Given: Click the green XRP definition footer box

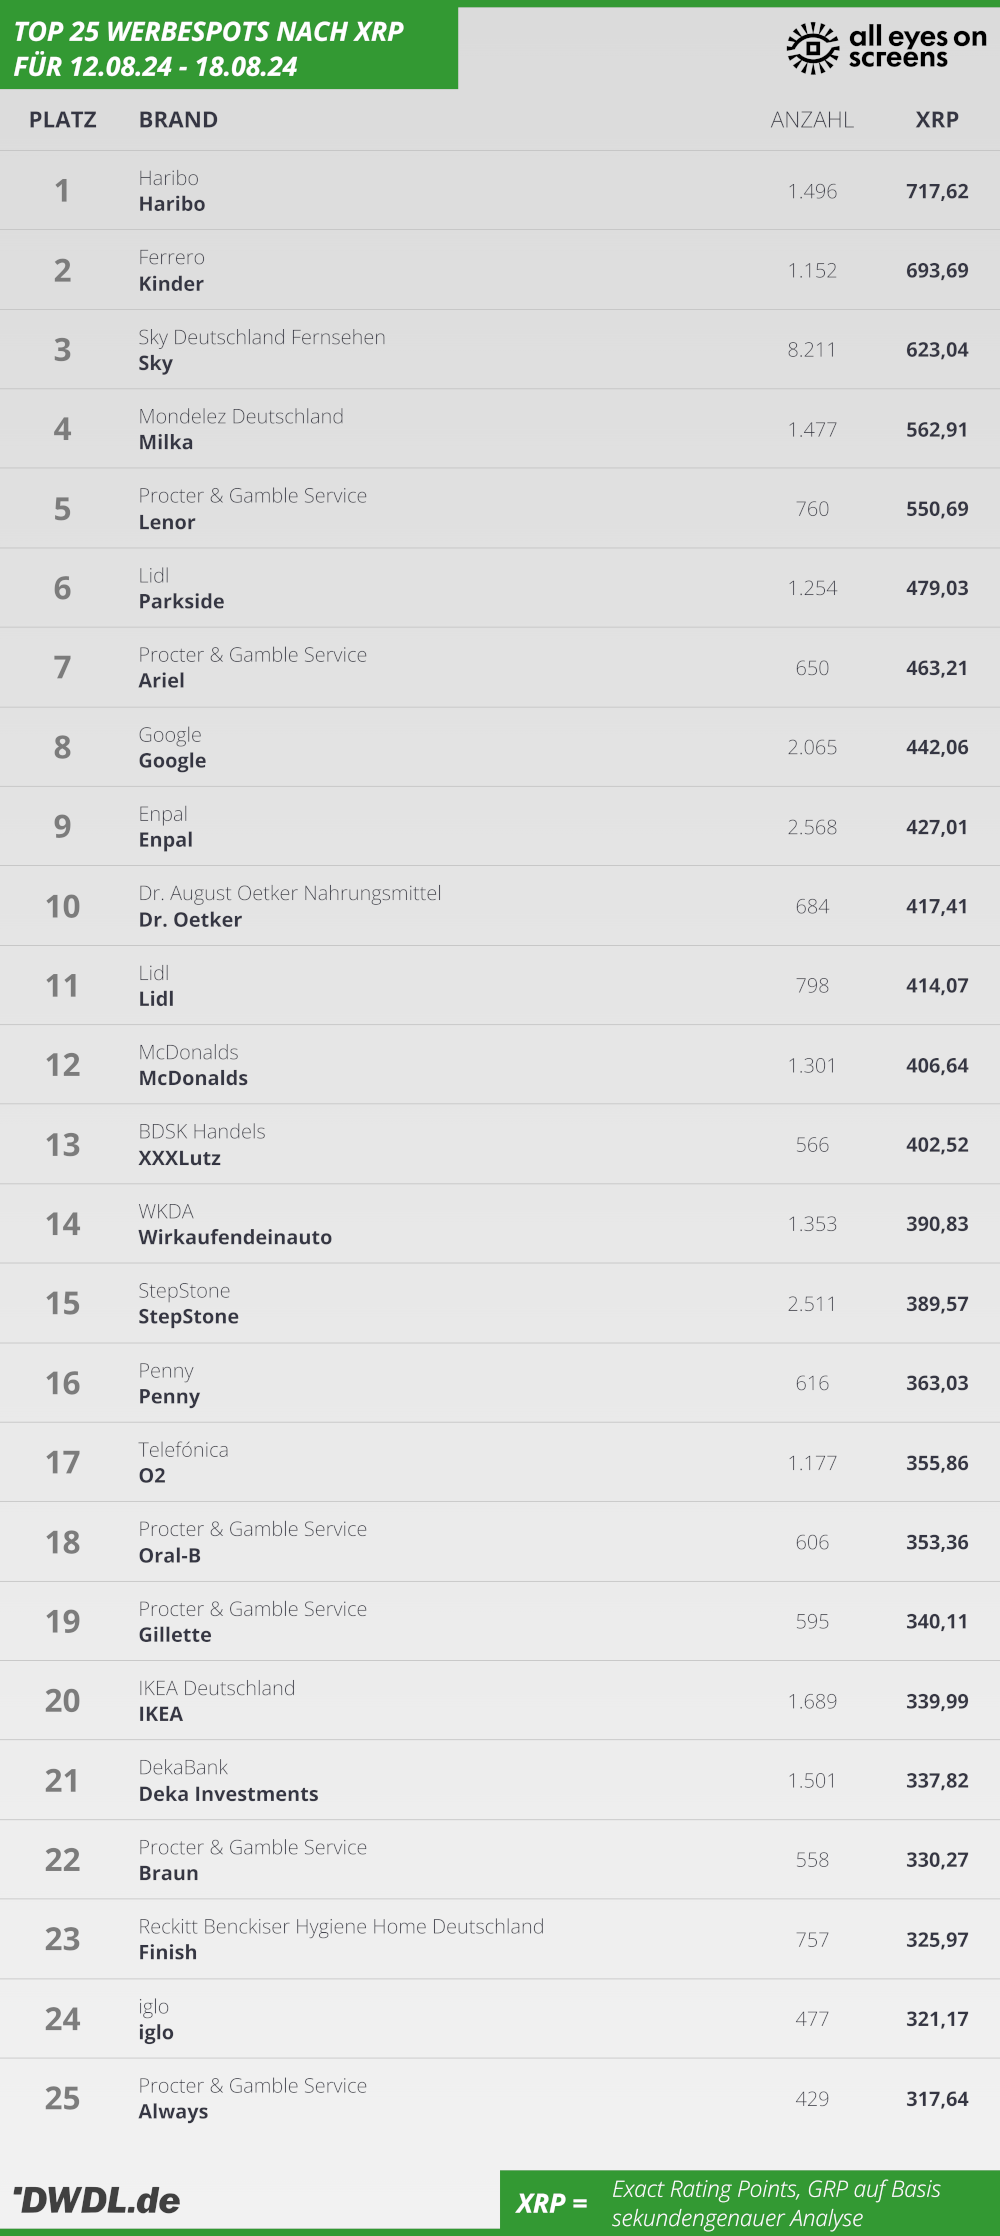Looking at the screenshot, I should coord(750,2202).
